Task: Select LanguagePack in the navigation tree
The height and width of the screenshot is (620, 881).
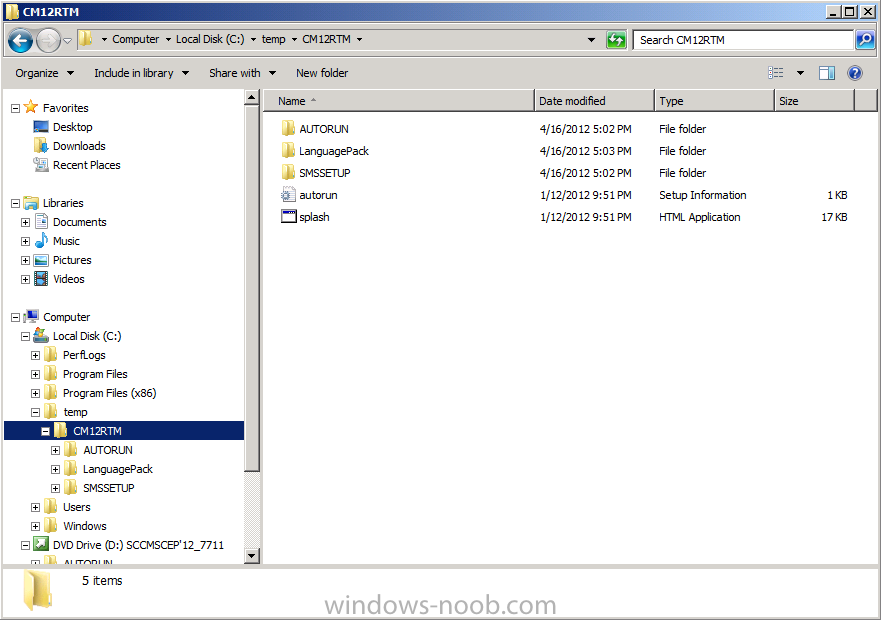Action: coord(117,469)
